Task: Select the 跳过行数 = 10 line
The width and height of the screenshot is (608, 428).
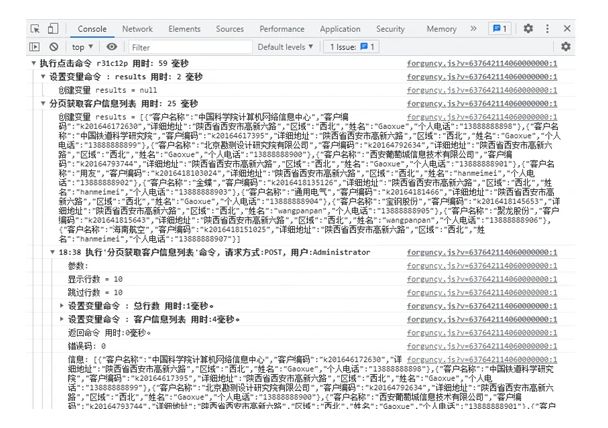Action: (95, 293)
